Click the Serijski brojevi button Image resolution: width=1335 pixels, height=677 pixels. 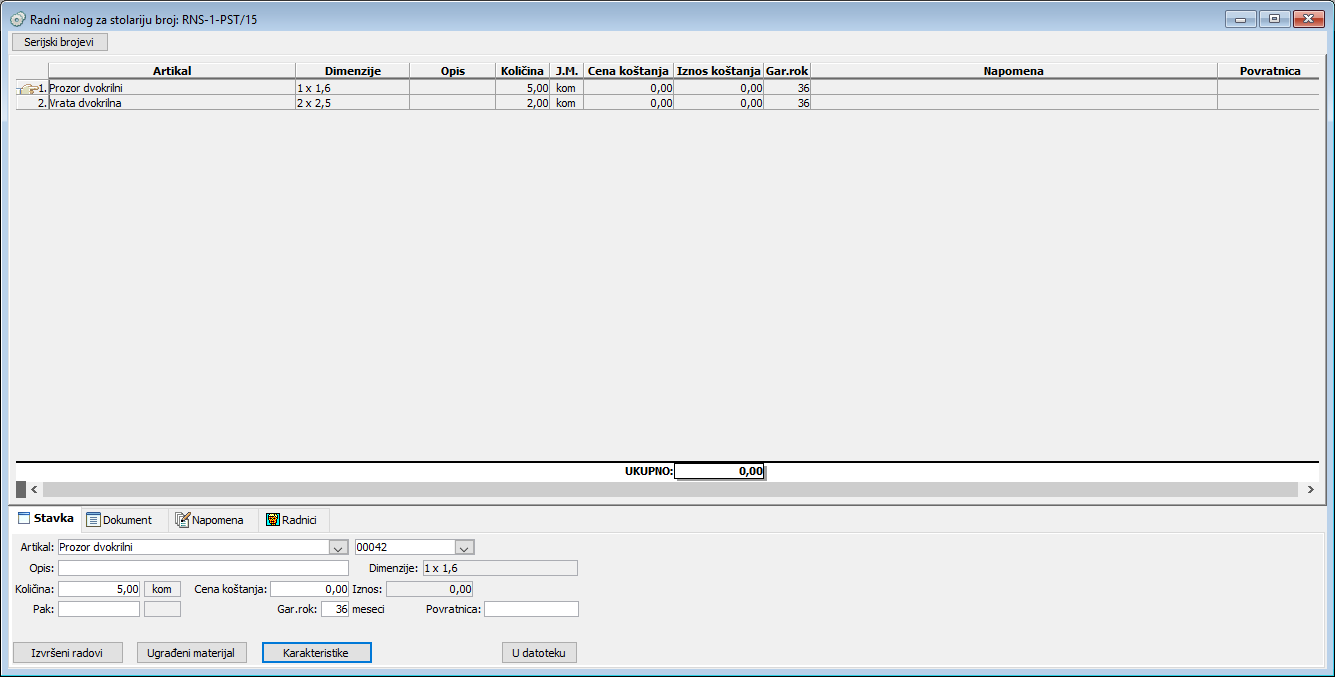tap(59, 42)
